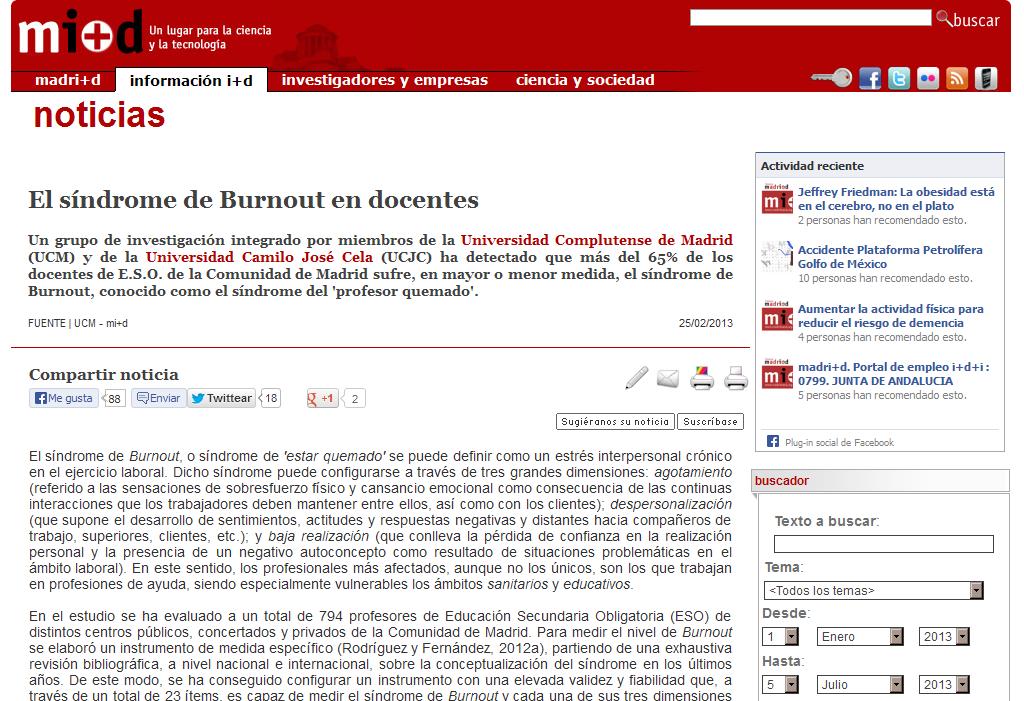The height and width of the screenshot is (701, 1024).
Task: Click the Suscríbase button
Action: point(711,421)
